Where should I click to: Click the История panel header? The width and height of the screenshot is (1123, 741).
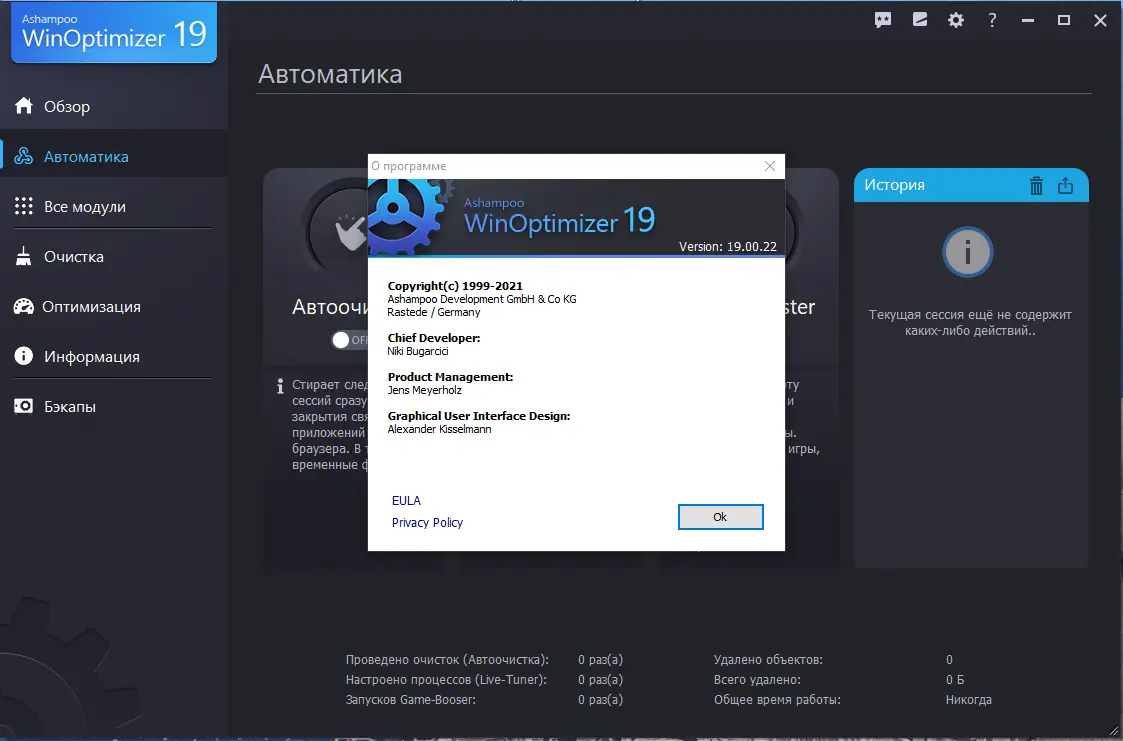point(970,185)
